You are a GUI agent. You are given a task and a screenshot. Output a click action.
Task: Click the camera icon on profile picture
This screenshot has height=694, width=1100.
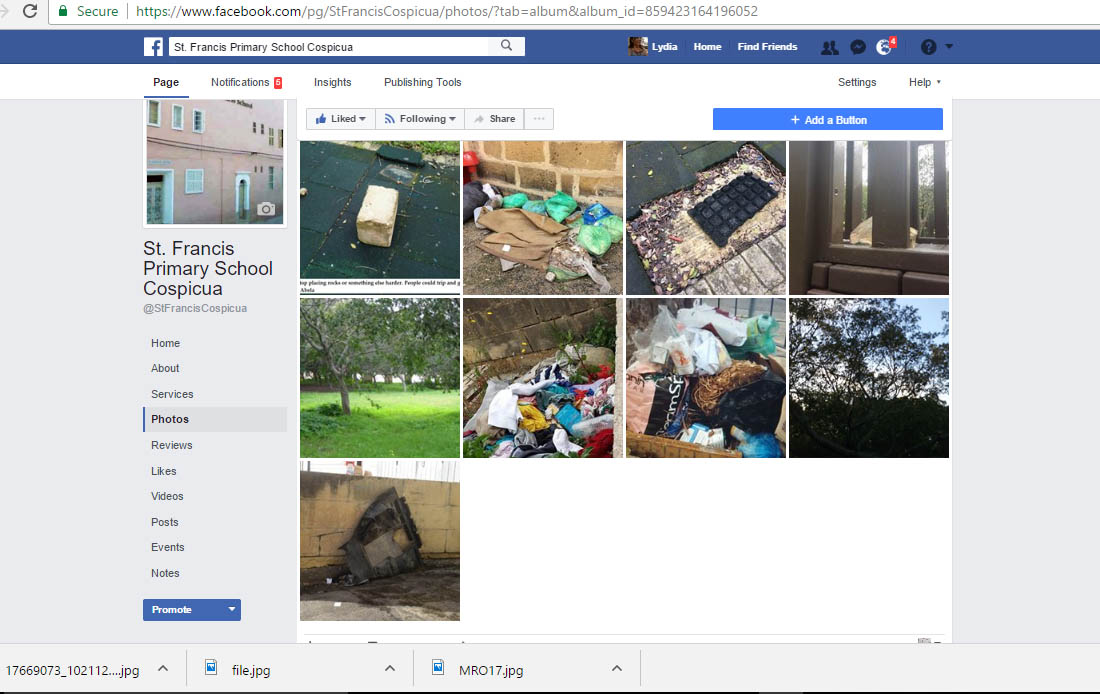[266, 209]
